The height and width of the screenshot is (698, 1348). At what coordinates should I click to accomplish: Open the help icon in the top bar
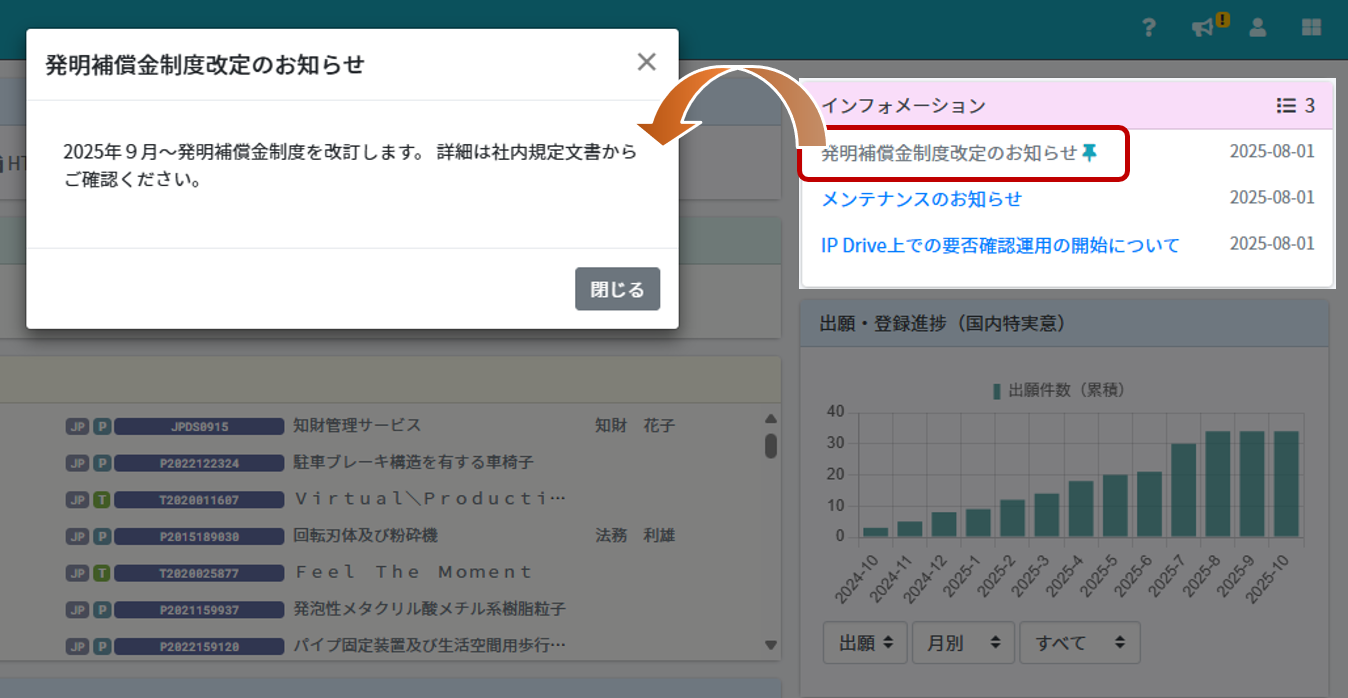(x=1148, y=27)
